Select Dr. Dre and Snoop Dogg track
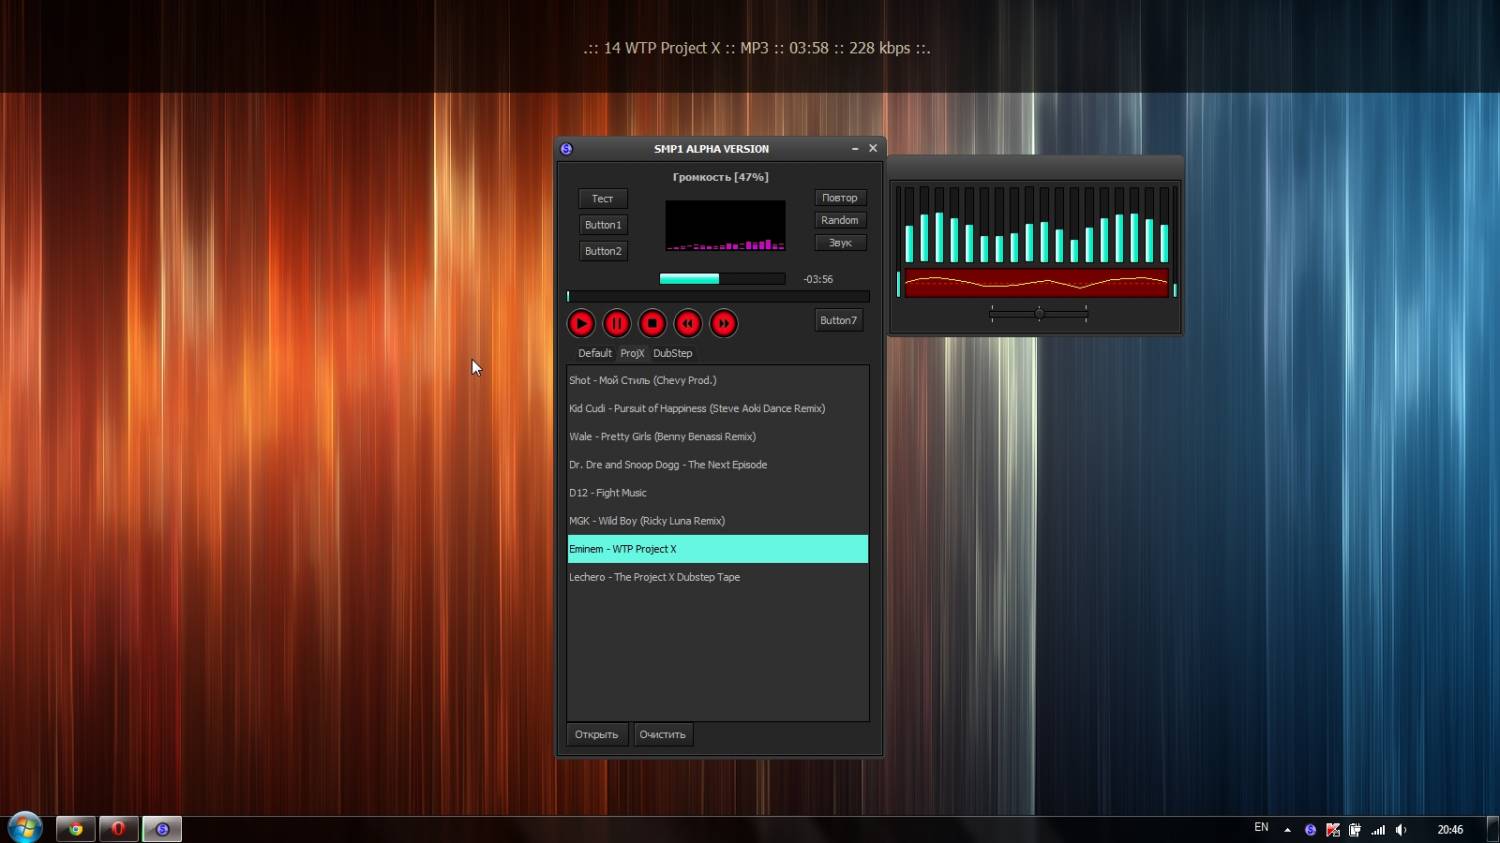This screenshot has width=1500, height=843. pyautogui.click(x=718, y=464)
